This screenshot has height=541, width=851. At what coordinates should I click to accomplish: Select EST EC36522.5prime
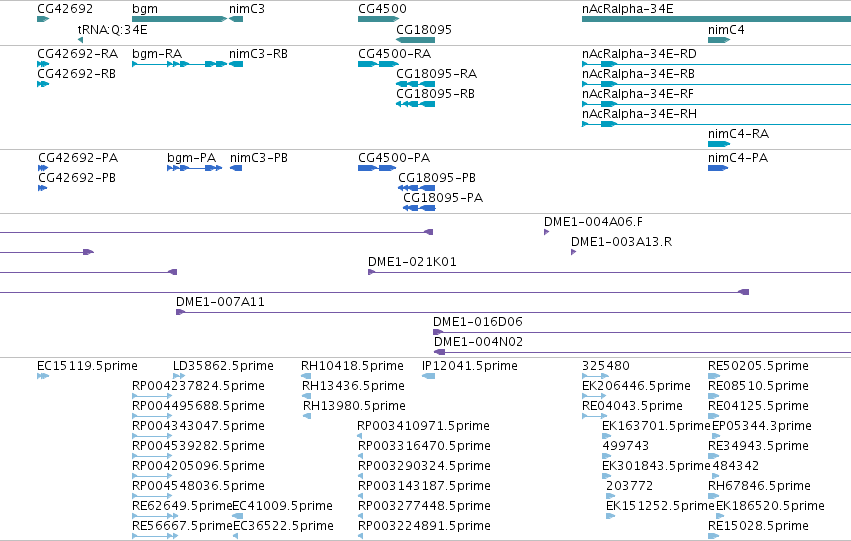pyautogui.click(x=236, y=536)
